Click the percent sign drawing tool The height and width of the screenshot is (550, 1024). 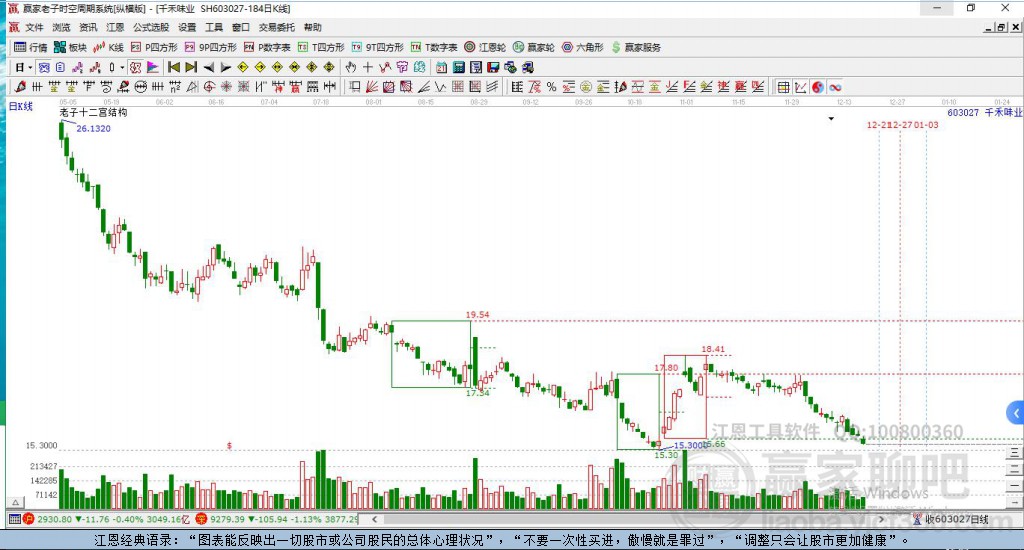tap(551, 87)
